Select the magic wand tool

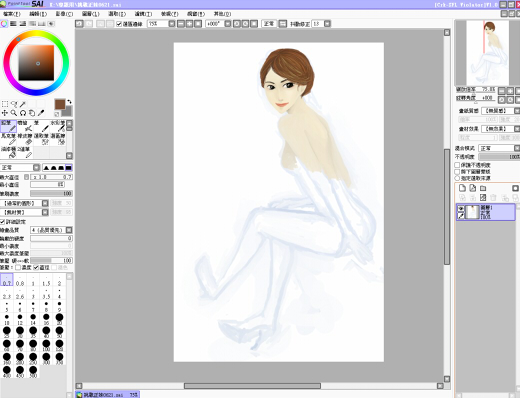[23, 104]
